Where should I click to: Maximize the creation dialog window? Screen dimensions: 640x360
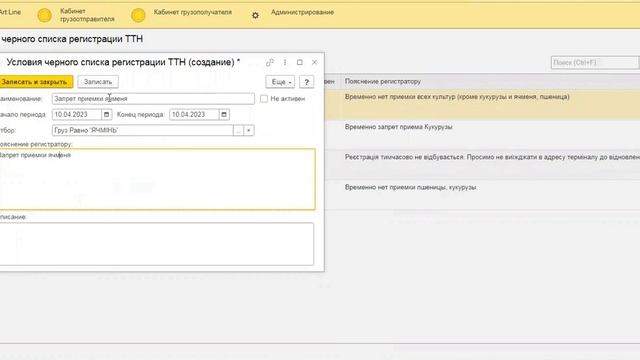pos(300,62)
